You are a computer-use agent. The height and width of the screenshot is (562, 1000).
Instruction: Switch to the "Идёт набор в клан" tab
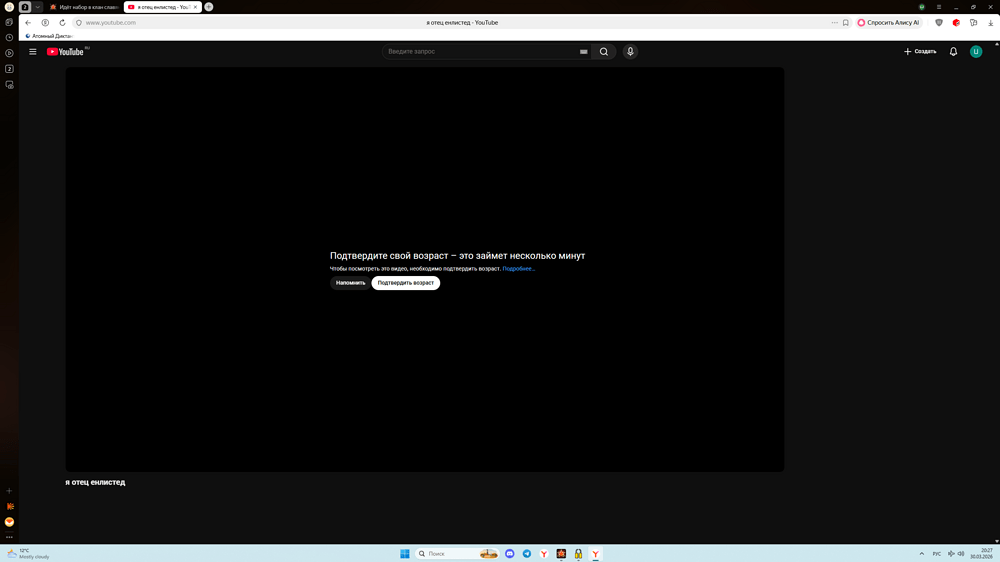(x=84, y=7)
